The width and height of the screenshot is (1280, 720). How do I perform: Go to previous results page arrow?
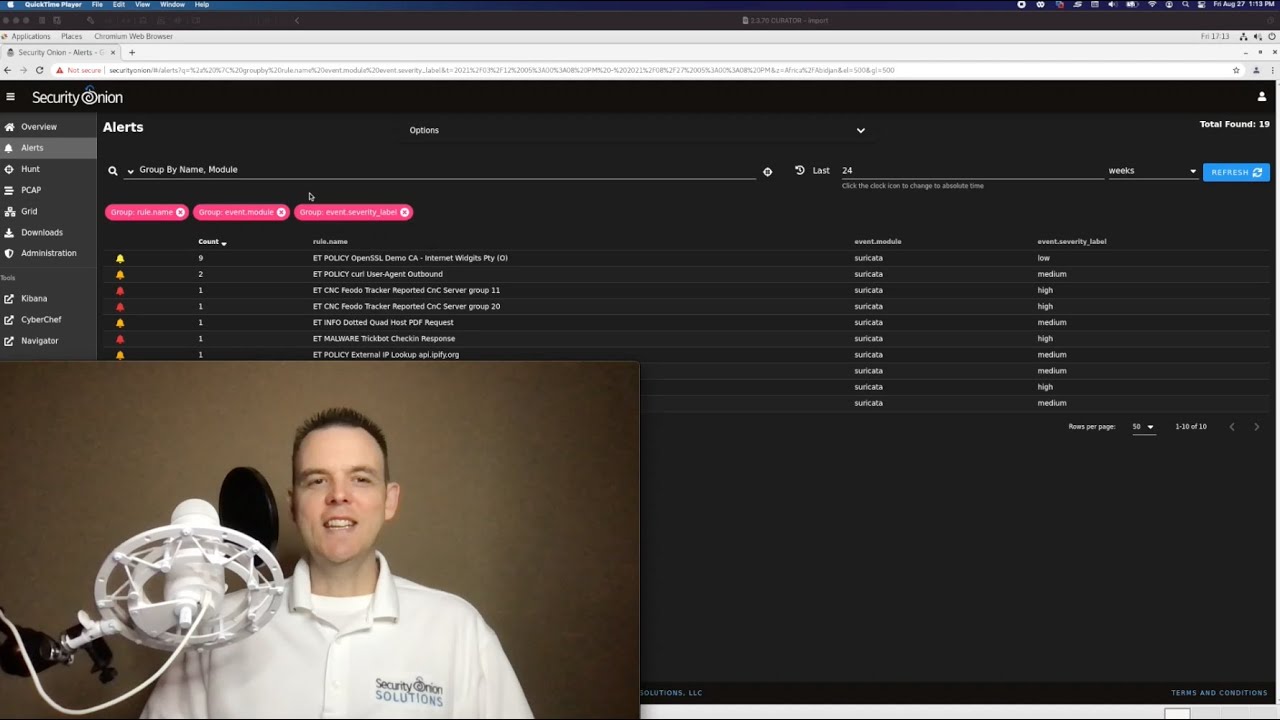1231,427
